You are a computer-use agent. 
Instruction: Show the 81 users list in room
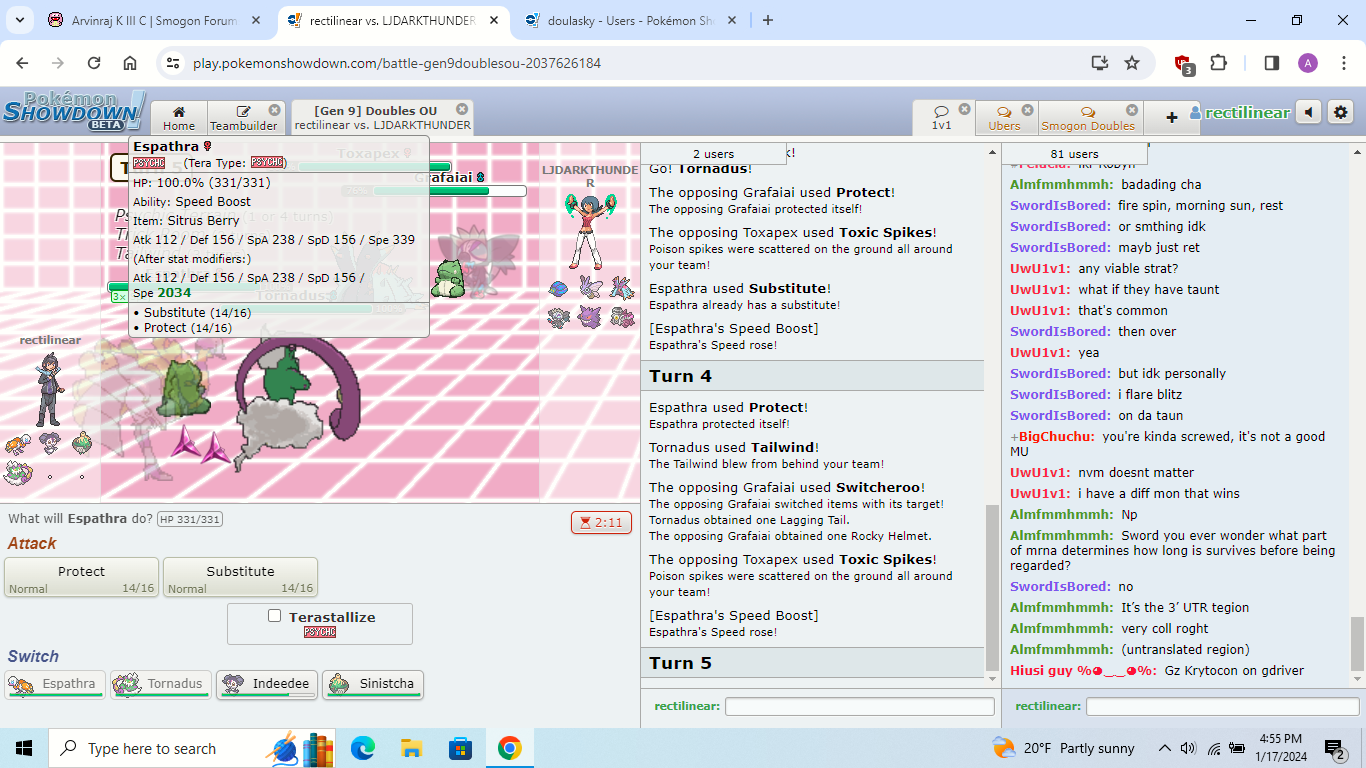(x=1076, y=154)
